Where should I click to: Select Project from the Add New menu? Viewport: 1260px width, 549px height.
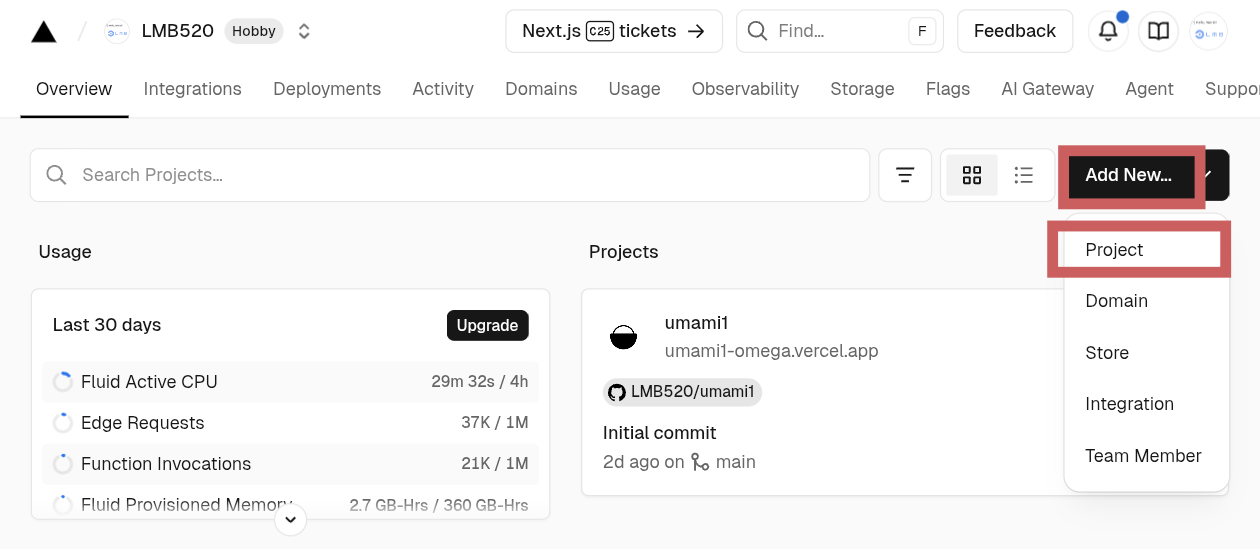point(1114,250)
